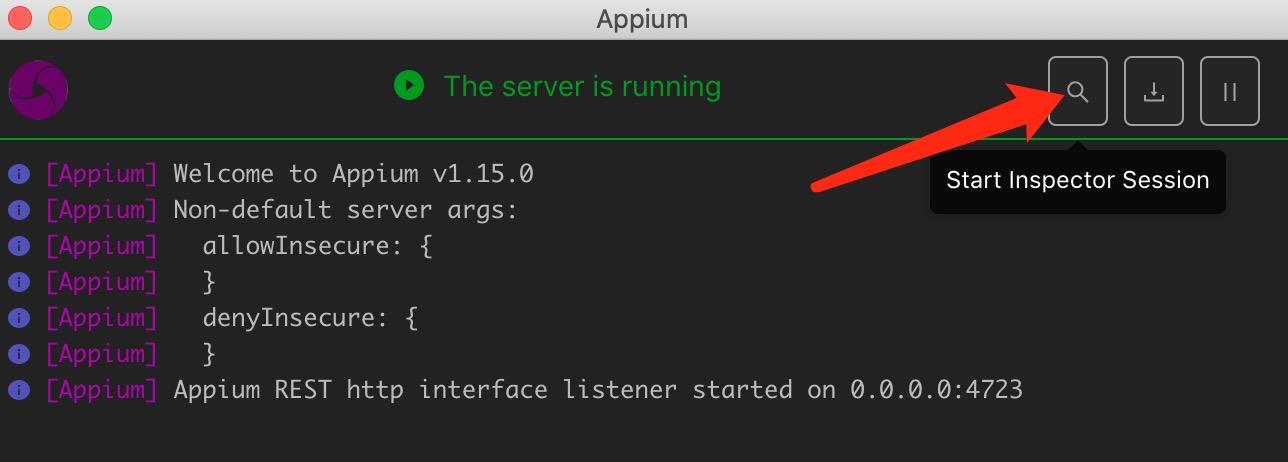The image size is (1288, 462).
Task: Pause the server with the pause button
Action: click(x=1230, y=92)
